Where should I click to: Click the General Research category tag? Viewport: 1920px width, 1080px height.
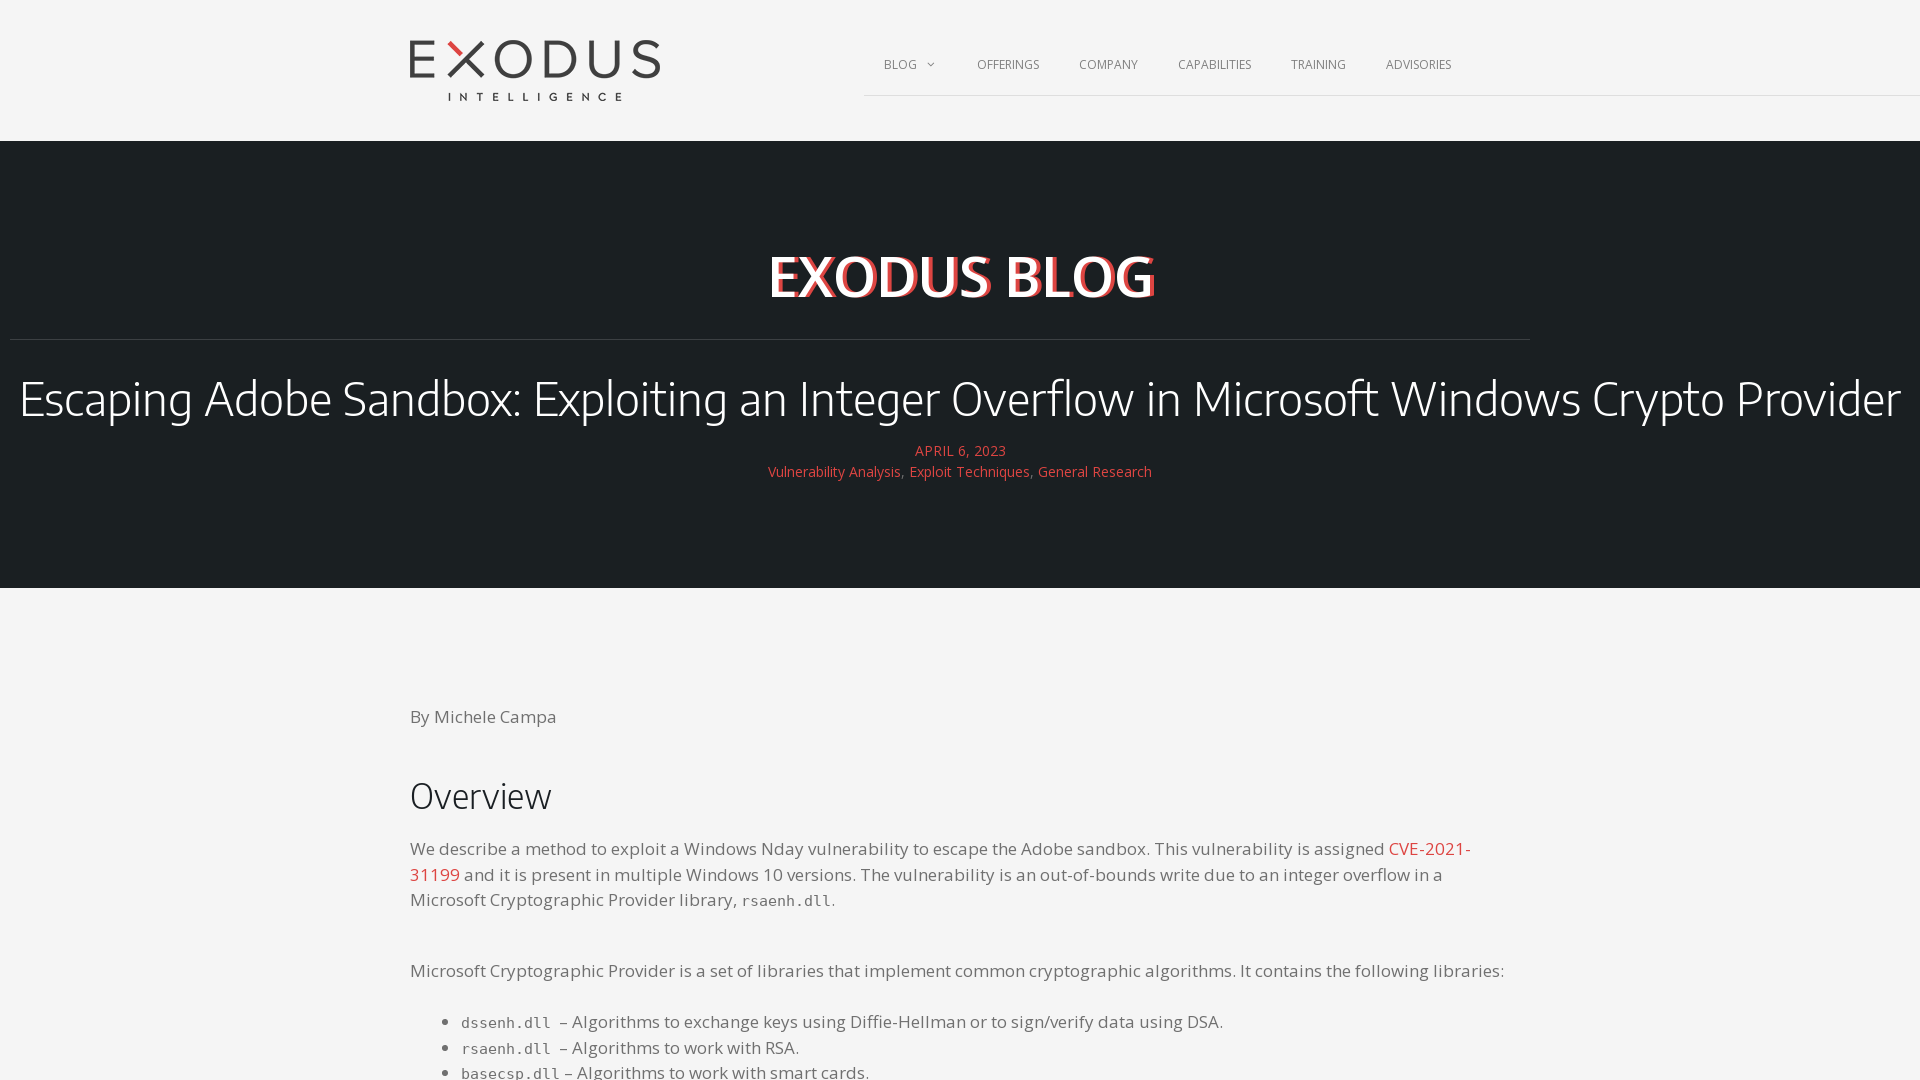coord(1095,471)
